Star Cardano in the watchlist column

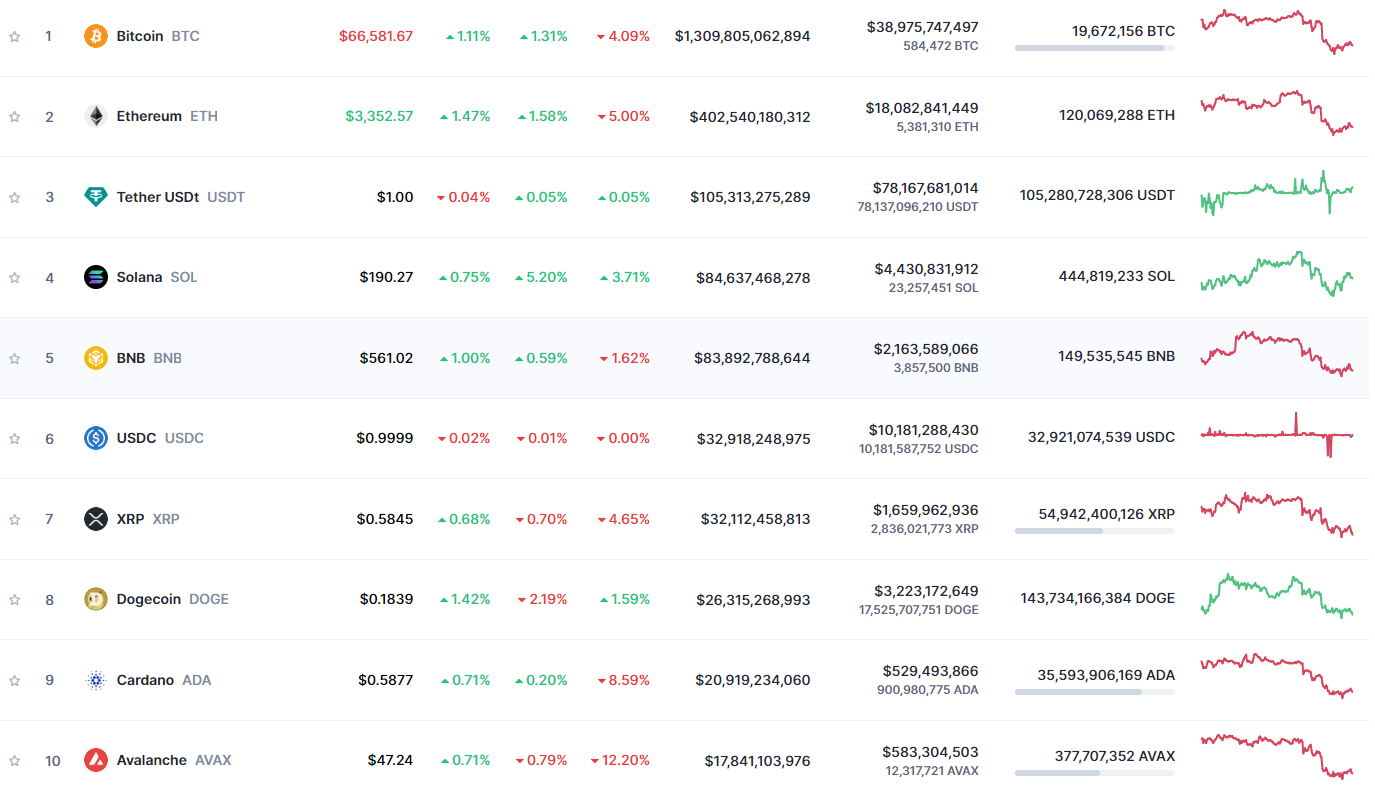tap(14, 680)
